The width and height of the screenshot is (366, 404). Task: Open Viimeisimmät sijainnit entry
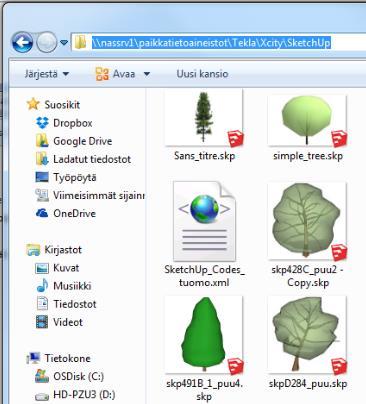click(99, 195)
